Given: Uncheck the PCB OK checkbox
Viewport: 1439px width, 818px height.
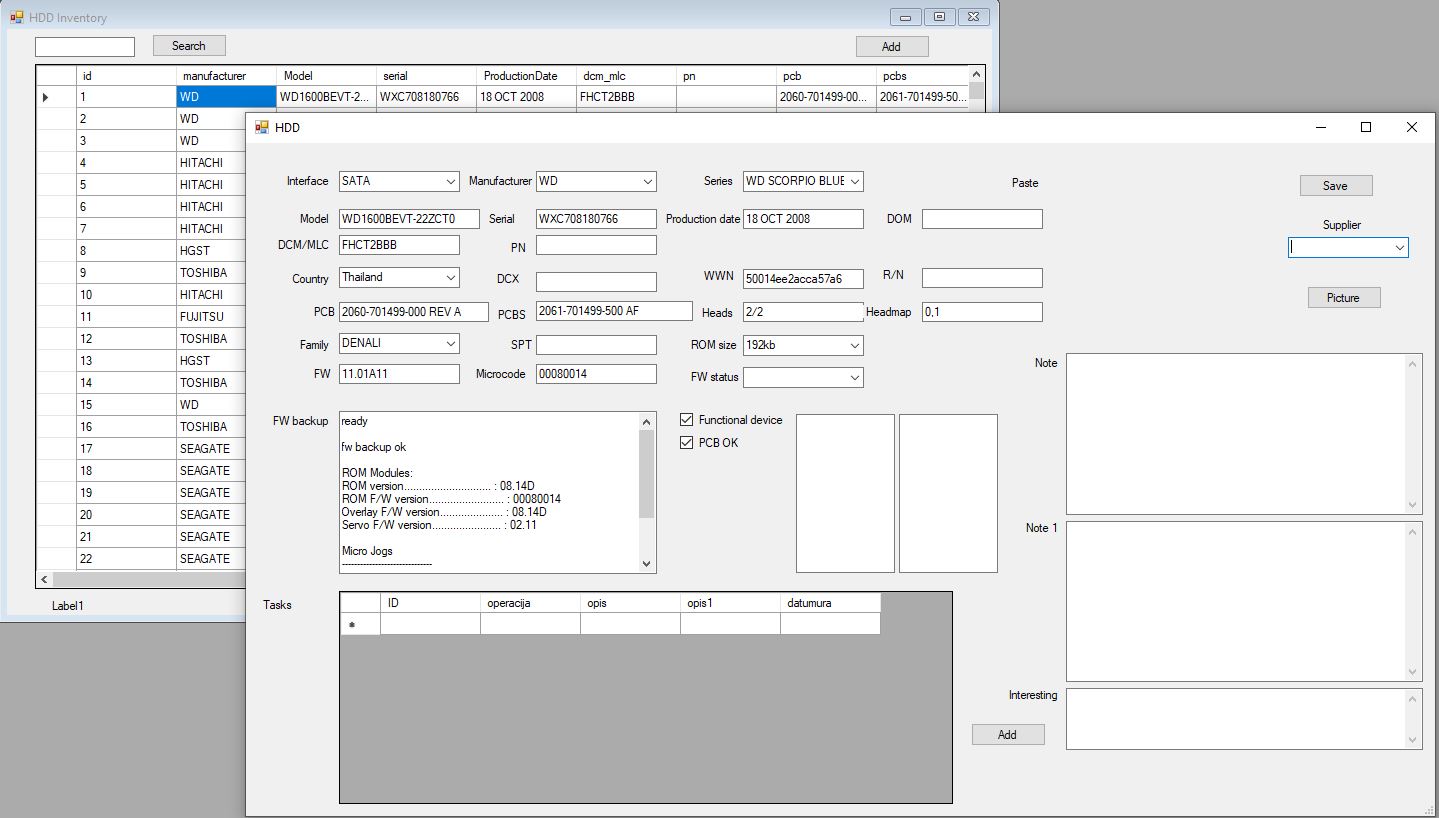Looking at the screenshot, I should [x=687, y=443].
